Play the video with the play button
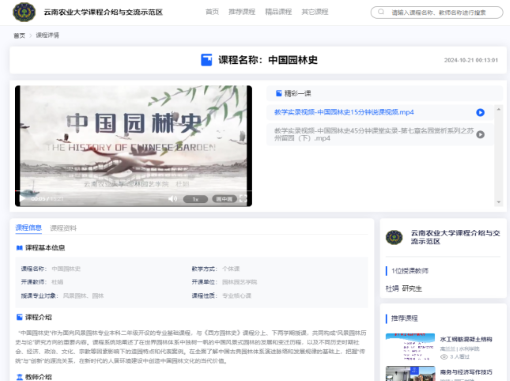 [x=22, y=199]
